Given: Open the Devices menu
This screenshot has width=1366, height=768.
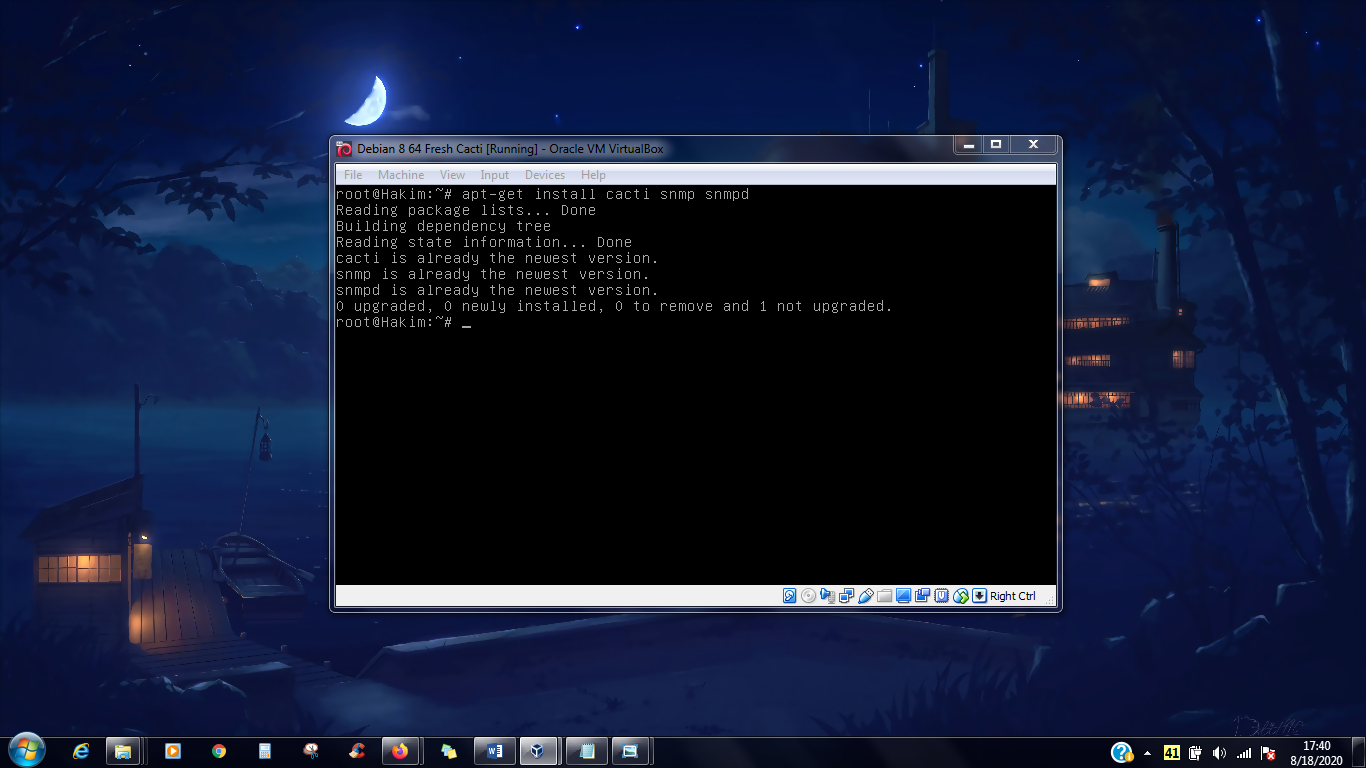Looking at the screenshot, I should pyautogui.click(x=545, y=175).
